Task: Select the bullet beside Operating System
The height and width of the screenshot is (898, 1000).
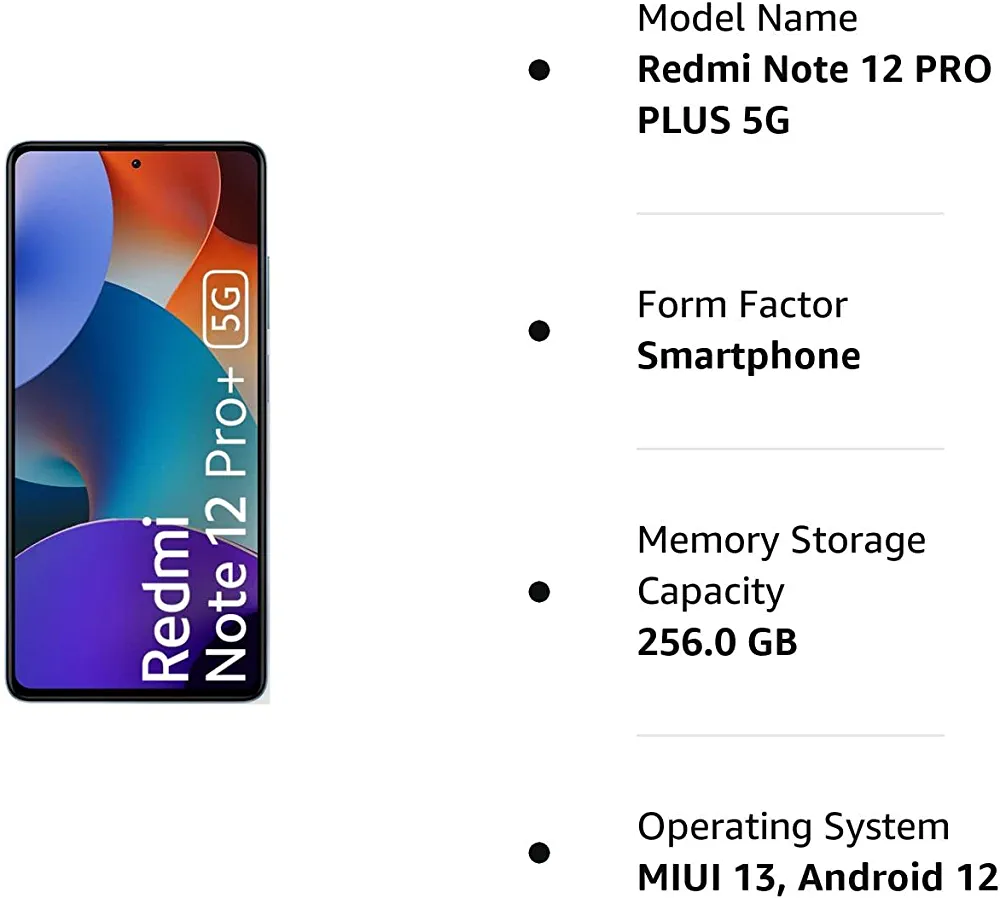Action: point(540,852)
